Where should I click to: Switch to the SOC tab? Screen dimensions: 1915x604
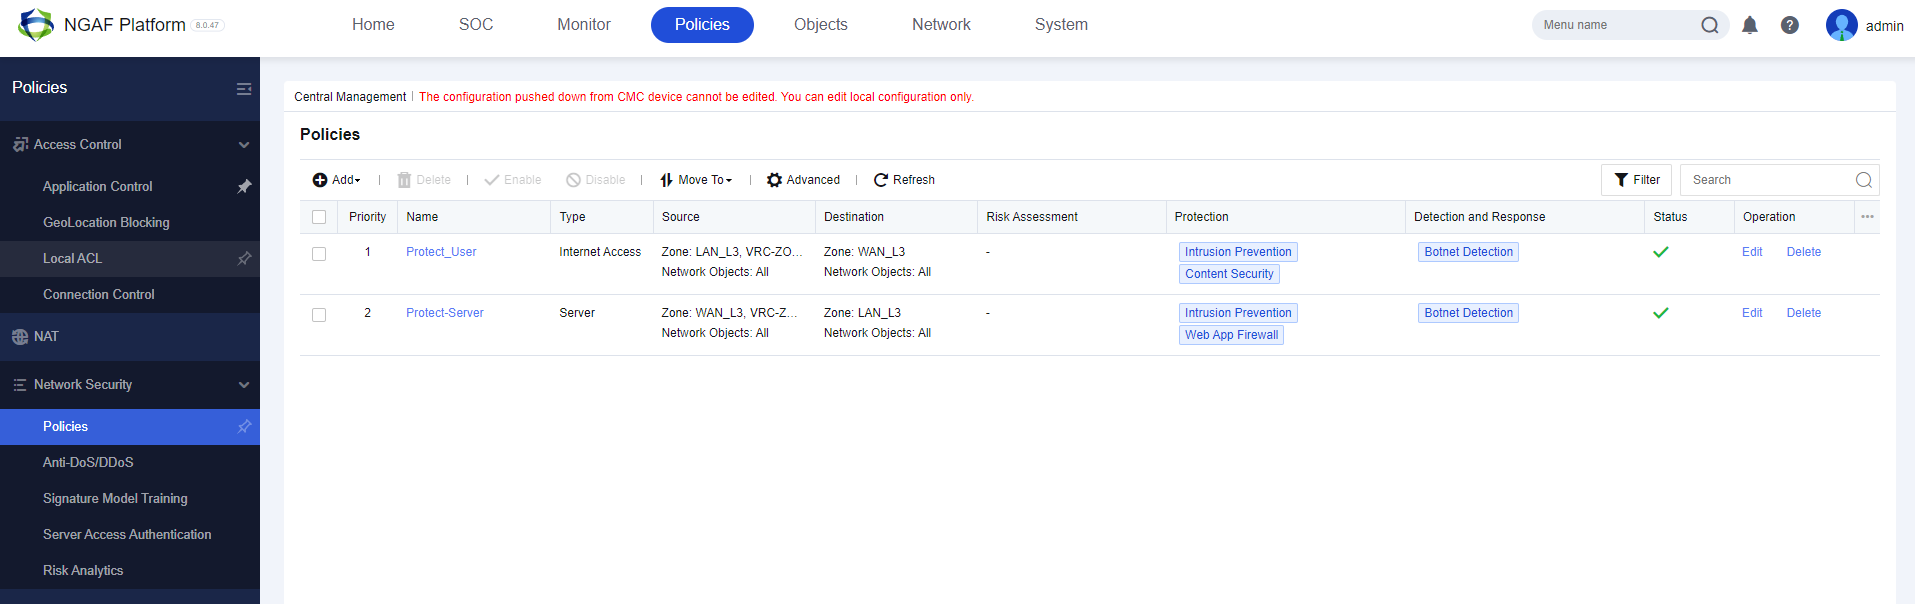point(476,24)
